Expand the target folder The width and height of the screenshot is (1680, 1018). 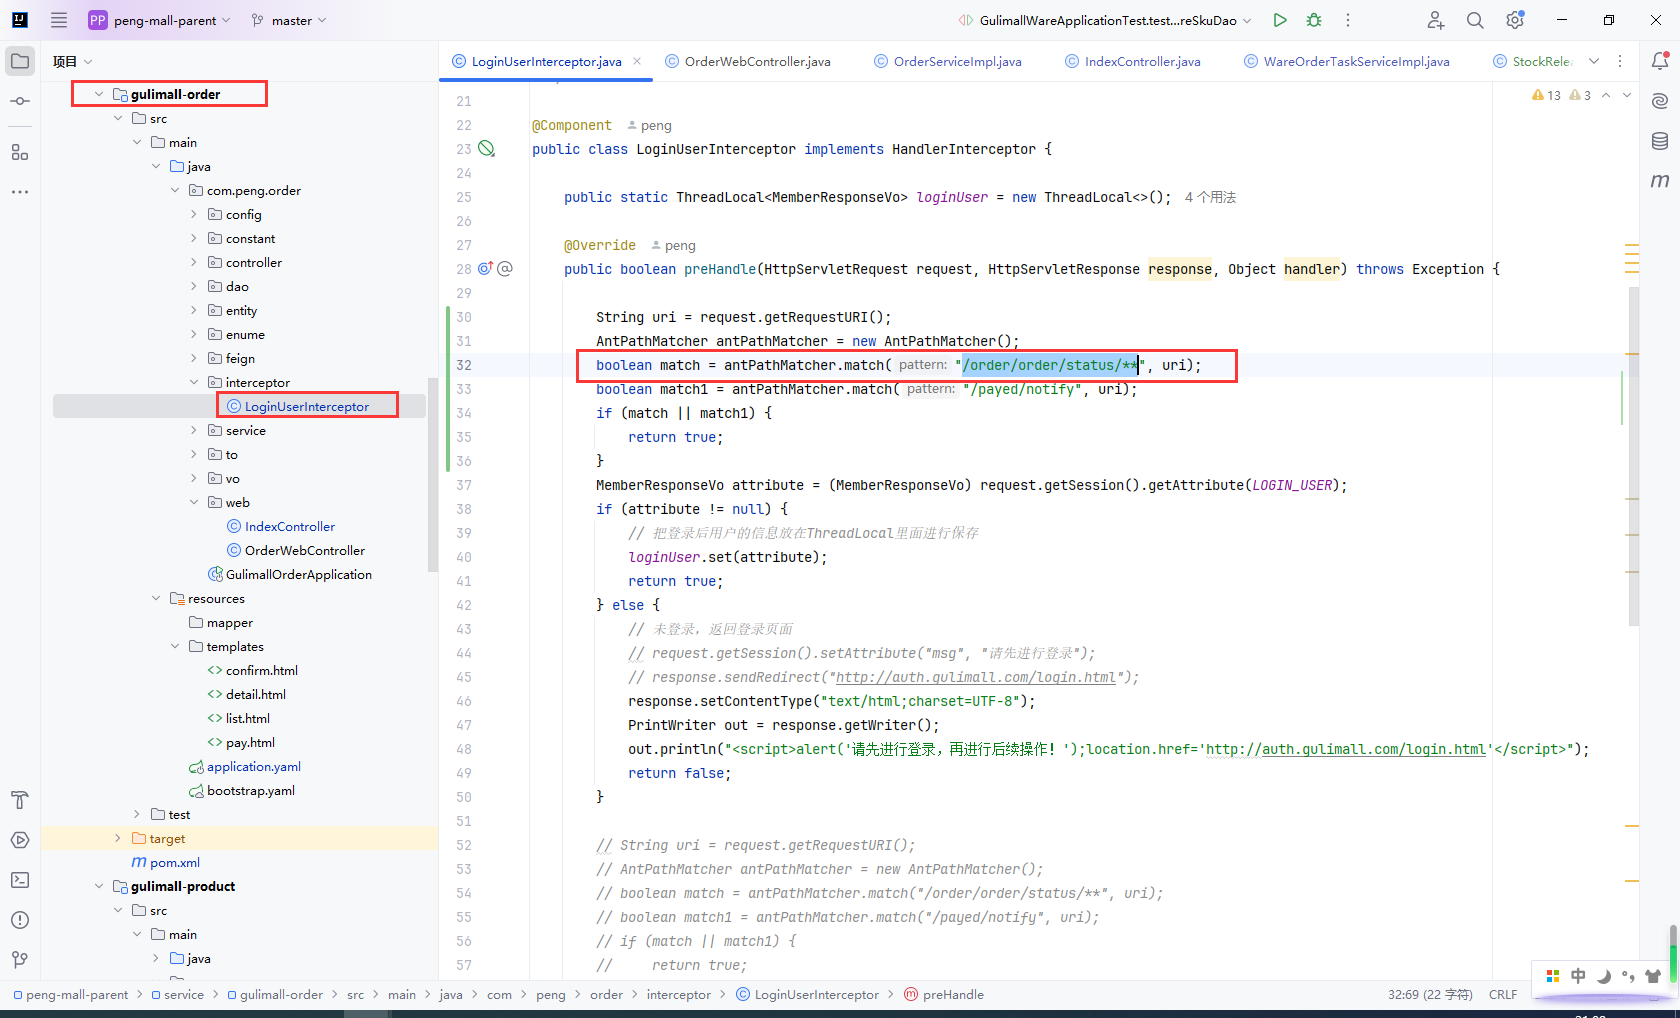118,838
